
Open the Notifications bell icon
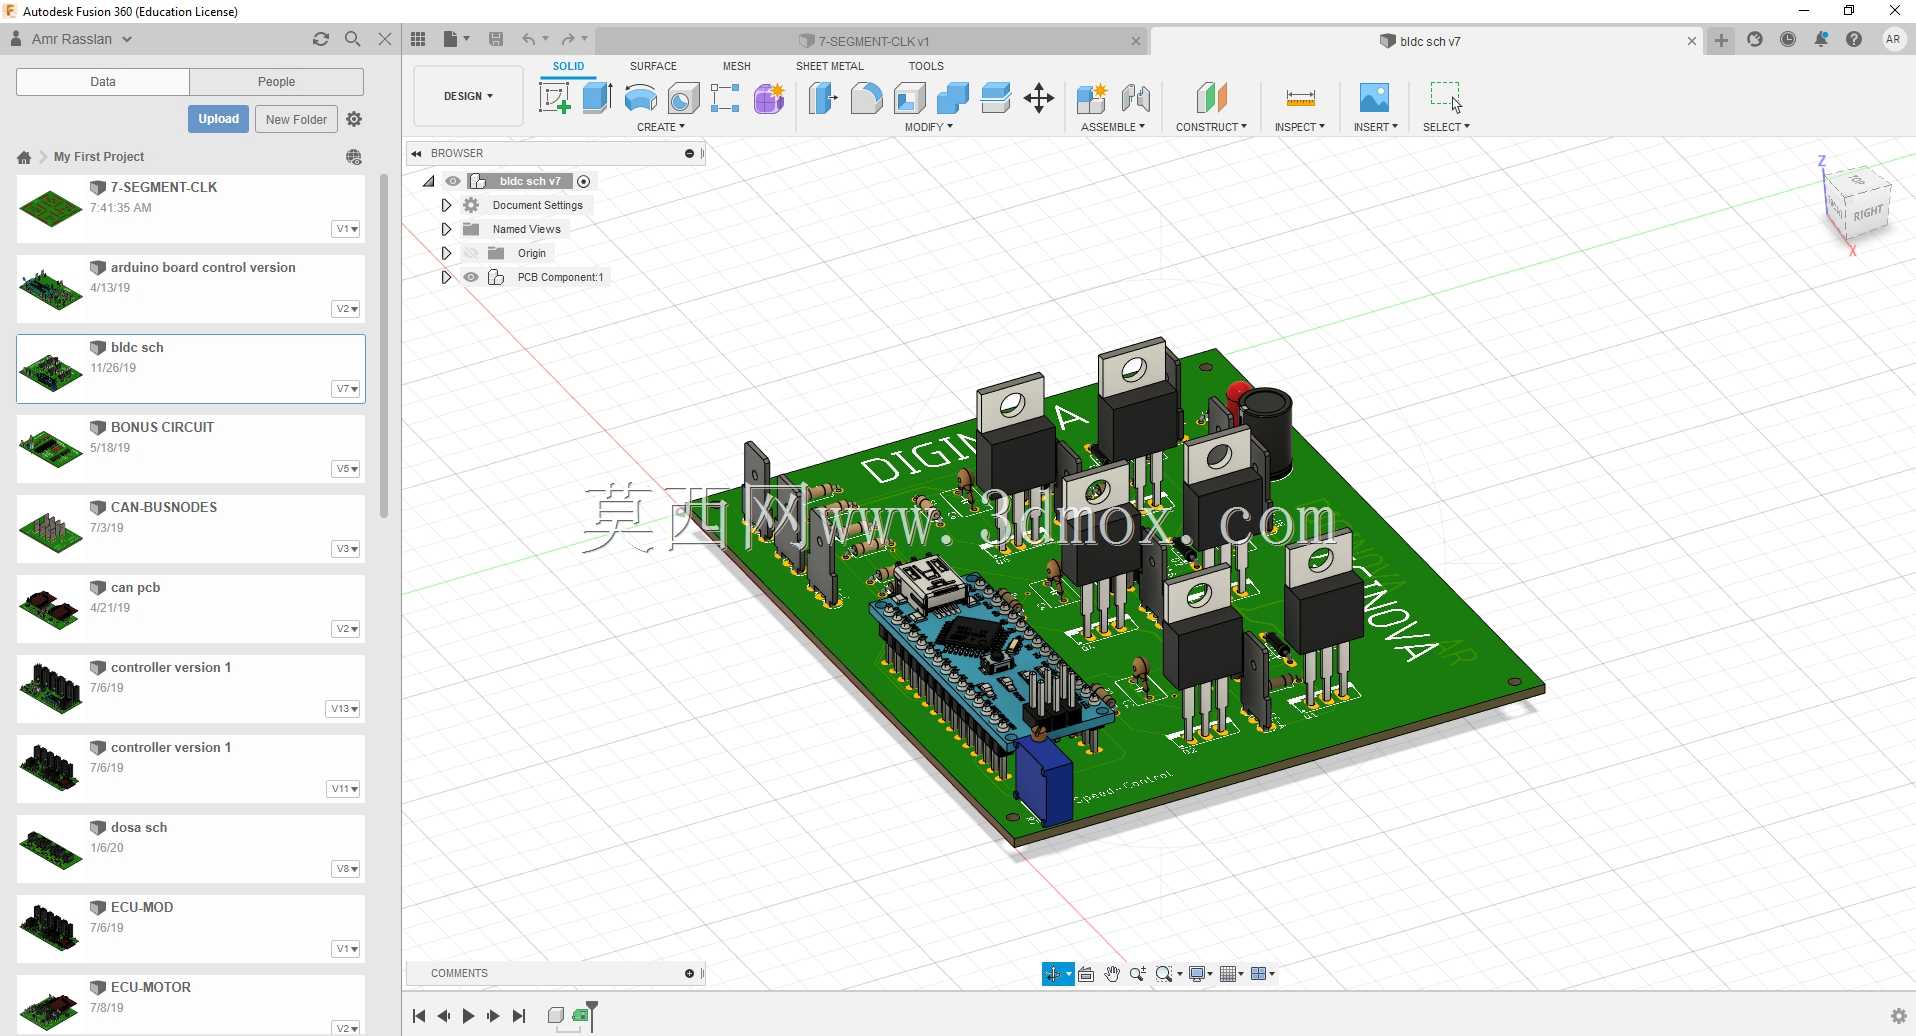[1821, 39]
